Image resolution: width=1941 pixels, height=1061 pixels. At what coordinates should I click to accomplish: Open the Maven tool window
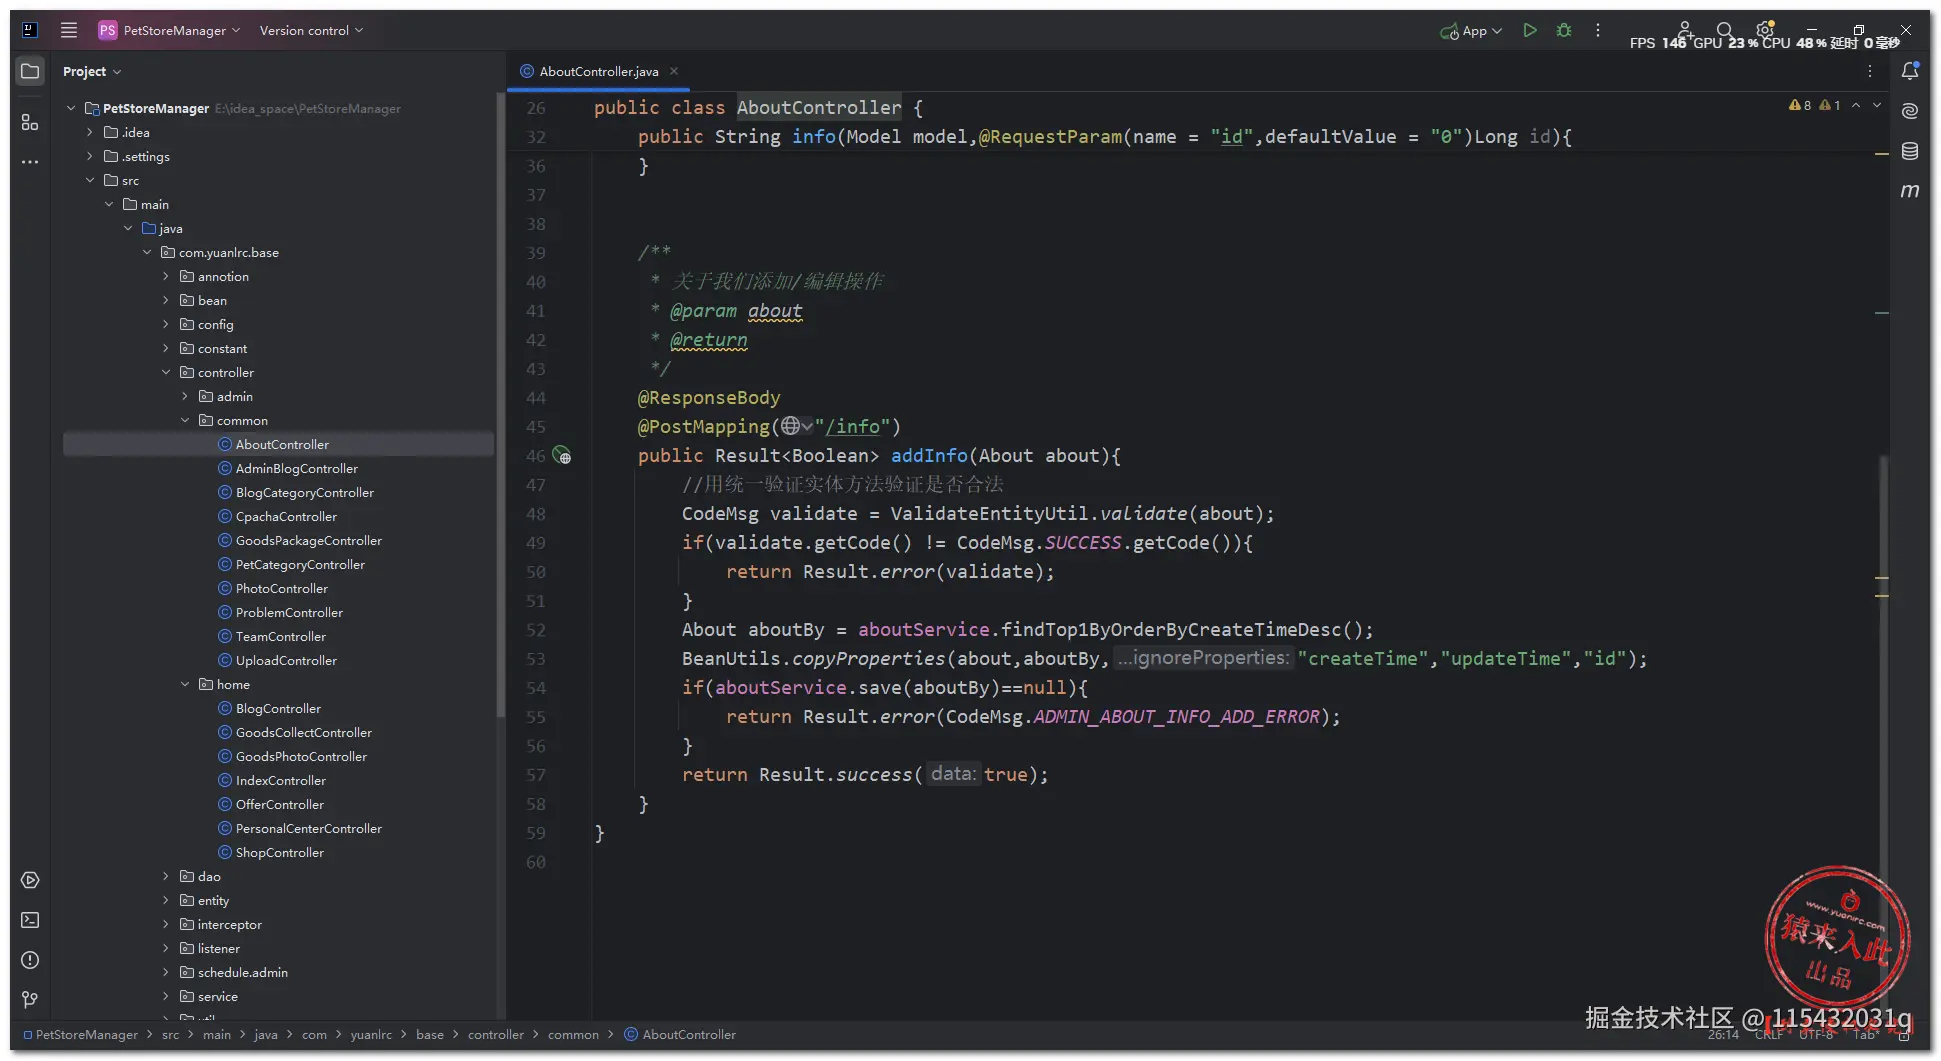click(x=1910, y=190)
